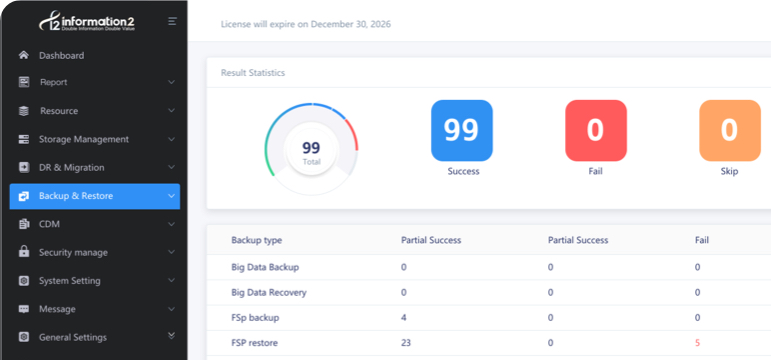
Task: Click the Report chart icon in sidebar
Action: pos(24,82)
